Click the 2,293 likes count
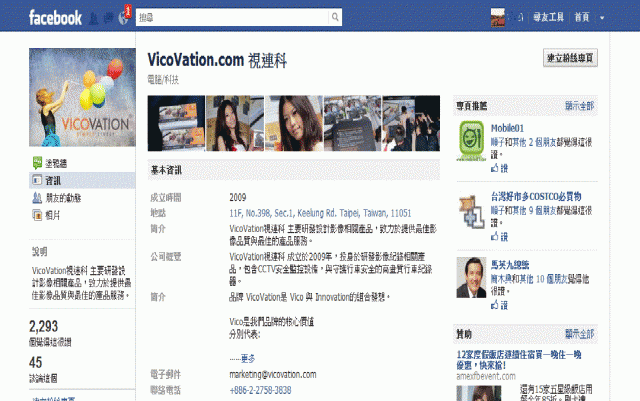The width and height of the screenshot is (640, 401). tap(43, 326)
